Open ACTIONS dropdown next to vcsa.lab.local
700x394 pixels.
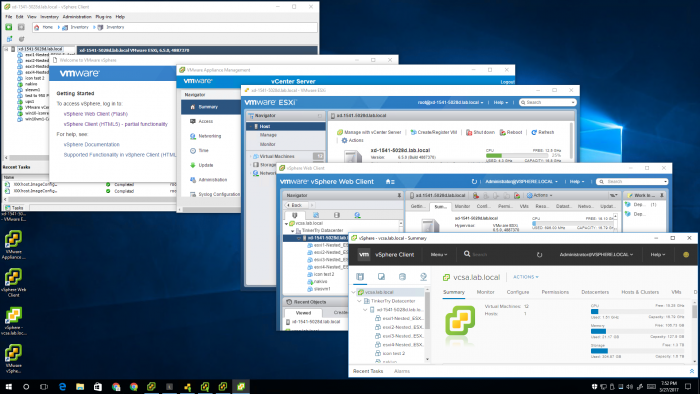point(525,277)
